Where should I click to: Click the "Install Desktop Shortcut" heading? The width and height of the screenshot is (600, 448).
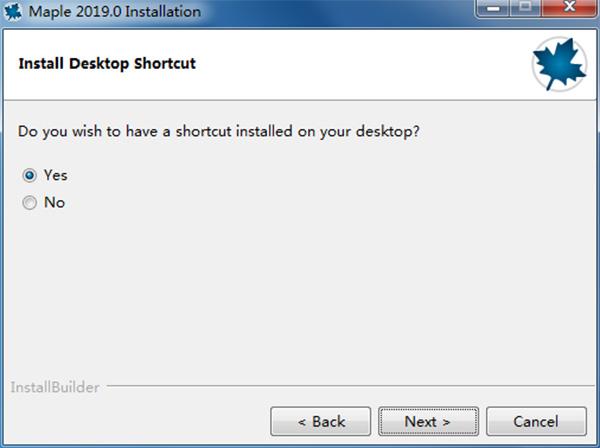[x=107, y=64]
